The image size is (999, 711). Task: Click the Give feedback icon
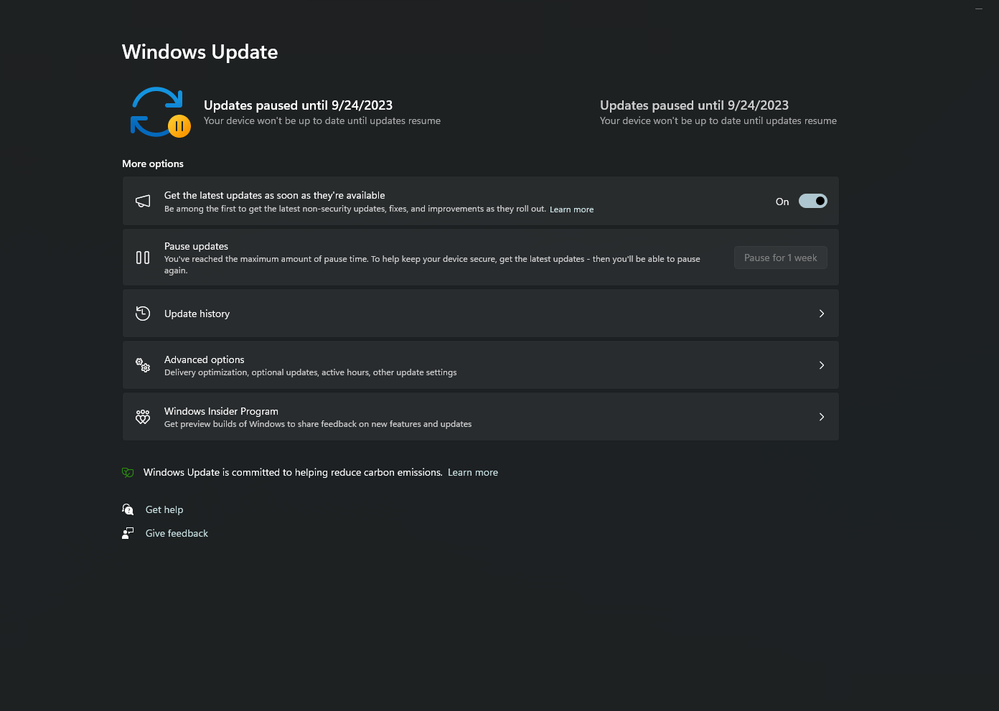(x=128, y=533)
